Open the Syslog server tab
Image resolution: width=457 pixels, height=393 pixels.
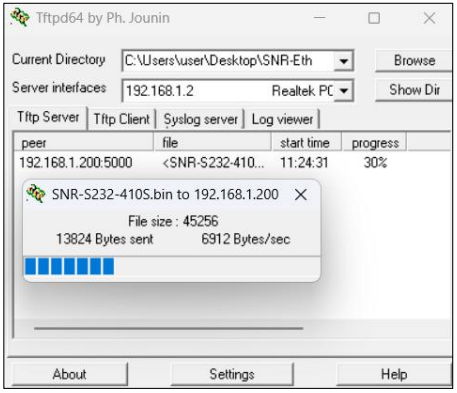pos(201,119)
